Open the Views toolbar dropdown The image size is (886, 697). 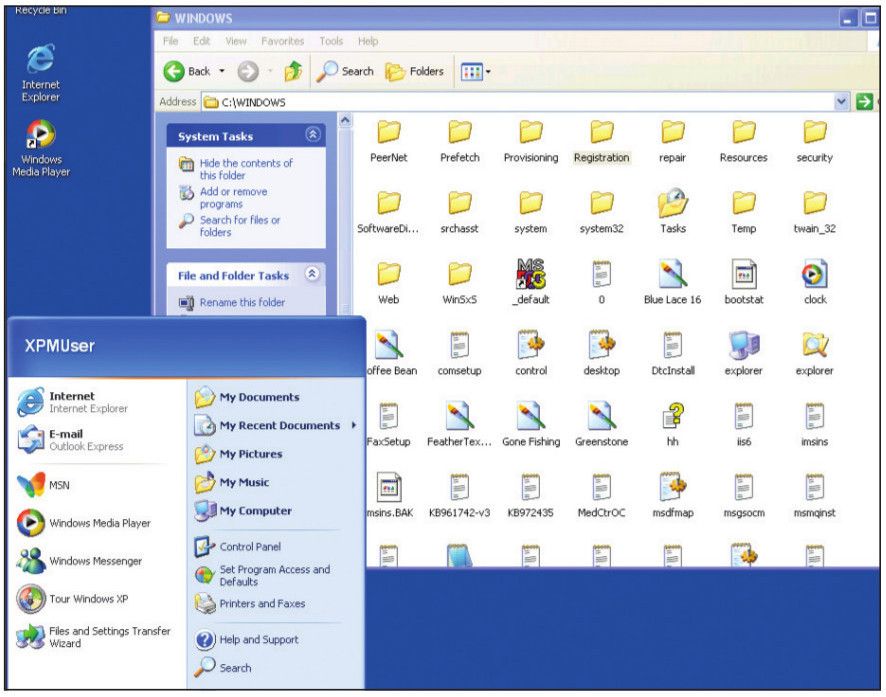[x=476, y=72]
